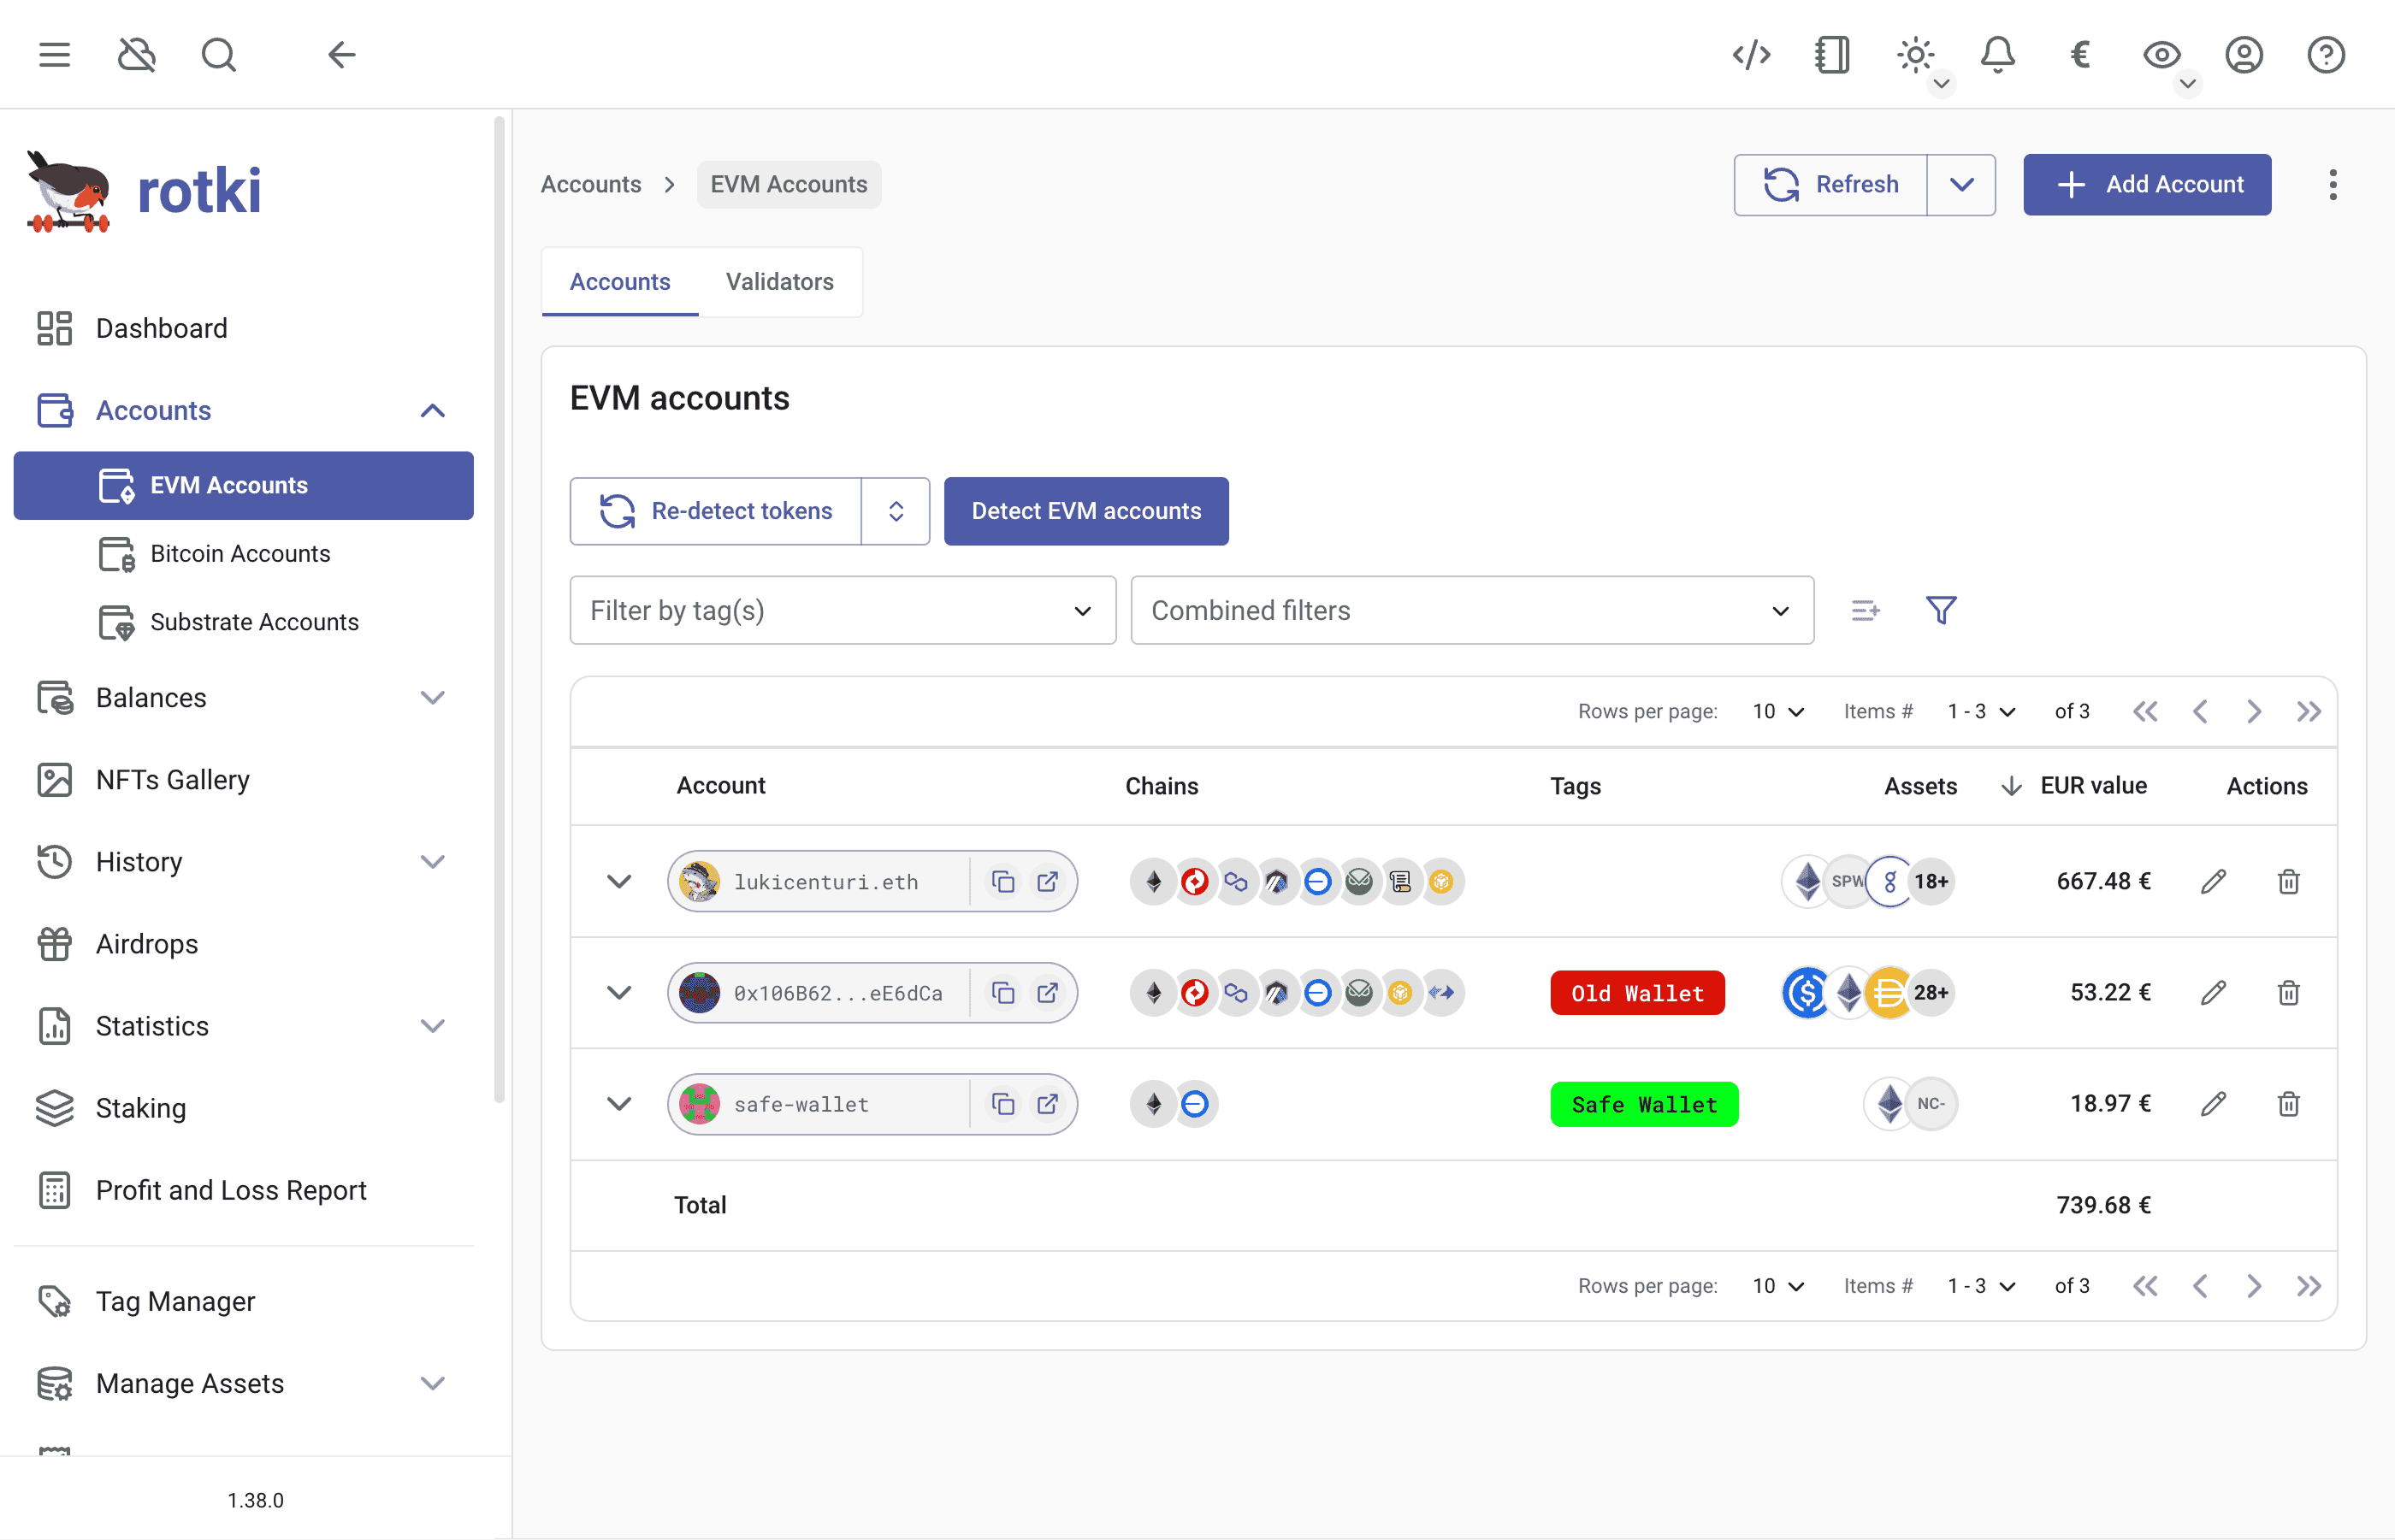2395x1540 pixels.
Task: Copy lukicenturi.eth address
Action: [x=1003, y=881]
